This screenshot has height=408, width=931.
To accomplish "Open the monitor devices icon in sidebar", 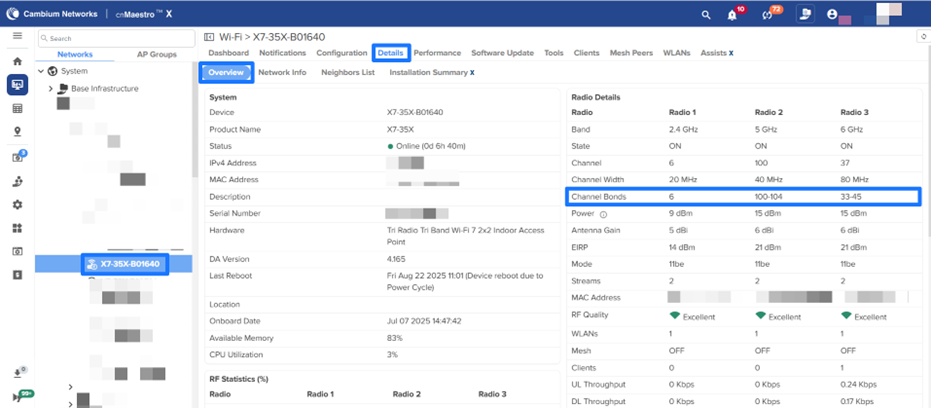I will point(17,84).
